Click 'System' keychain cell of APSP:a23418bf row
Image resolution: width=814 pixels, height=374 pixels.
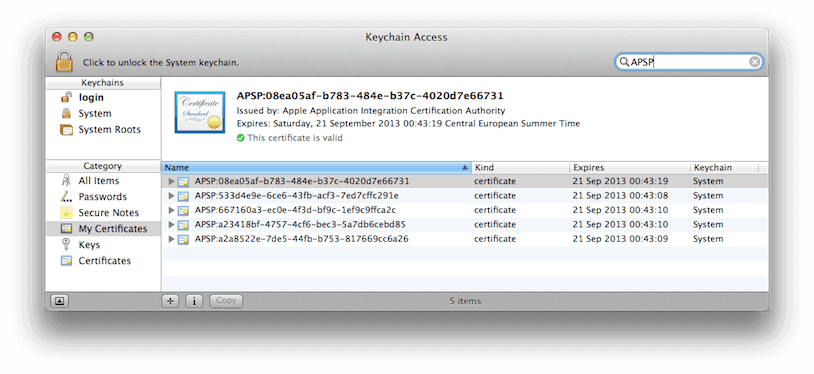coord(708,225)
